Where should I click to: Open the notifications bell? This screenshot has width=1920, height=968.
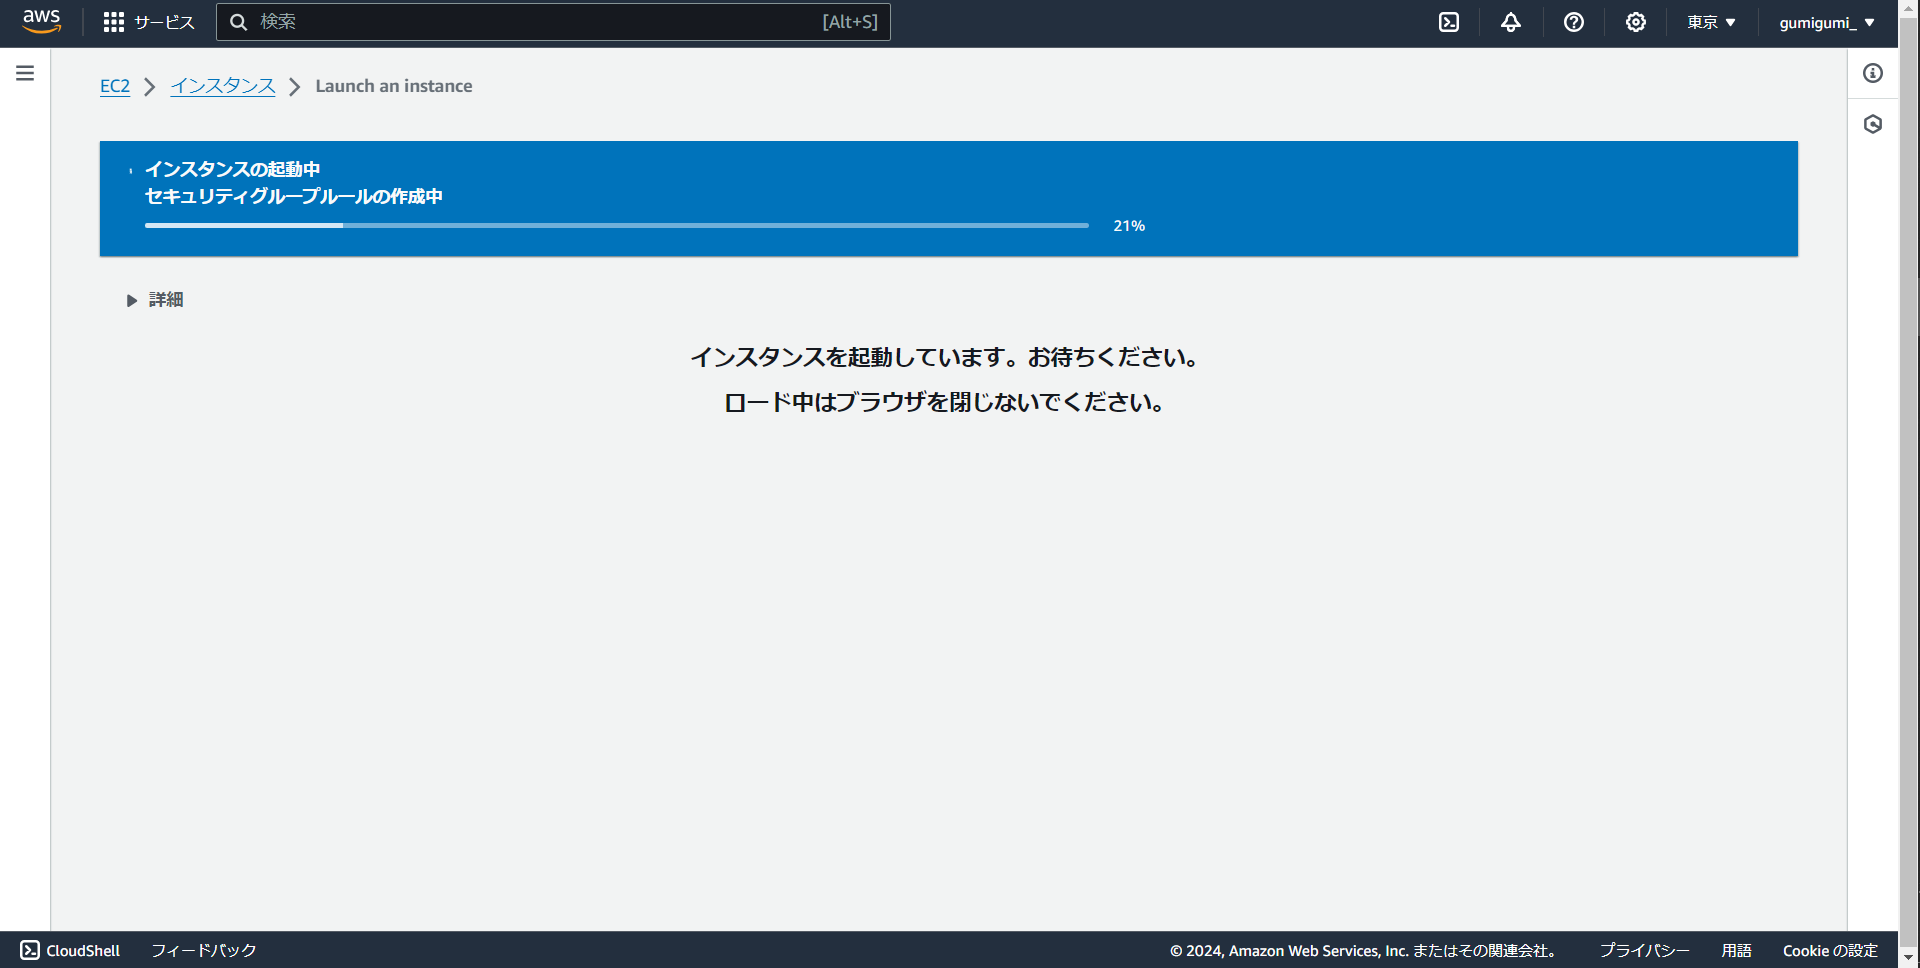(x=1510, y=22)
